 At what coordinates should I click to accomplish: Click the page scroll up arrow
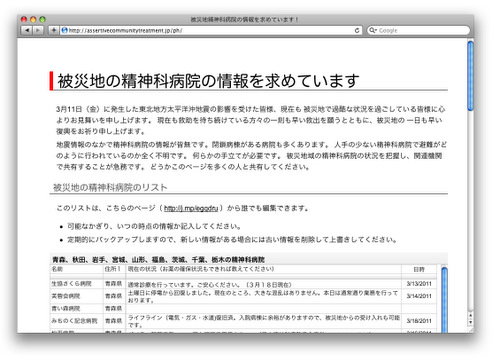[470, 315]
